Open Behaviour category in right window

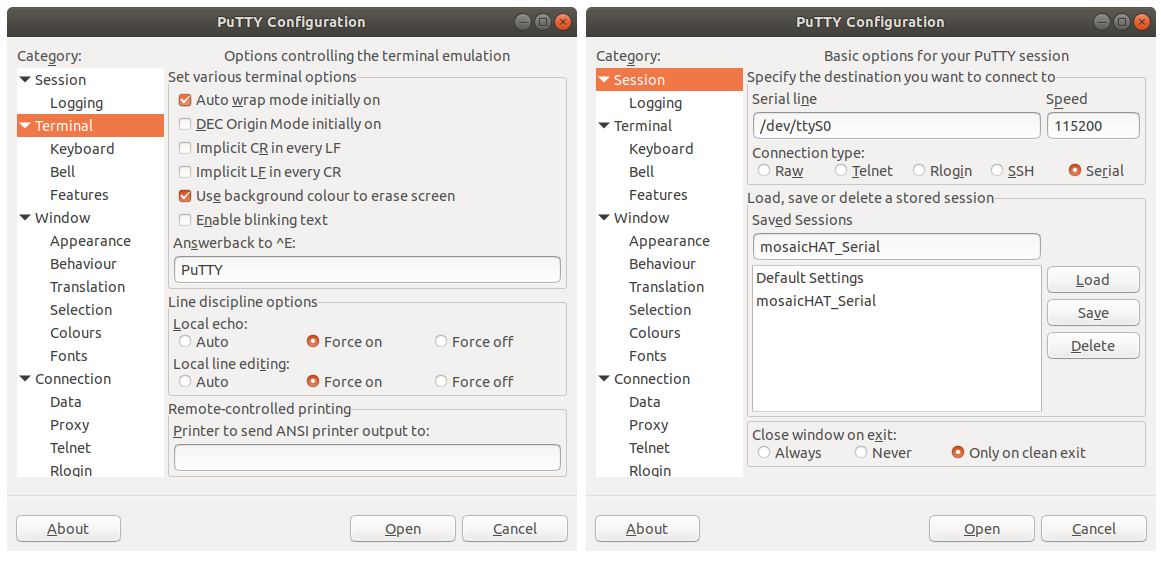[663, 263]
